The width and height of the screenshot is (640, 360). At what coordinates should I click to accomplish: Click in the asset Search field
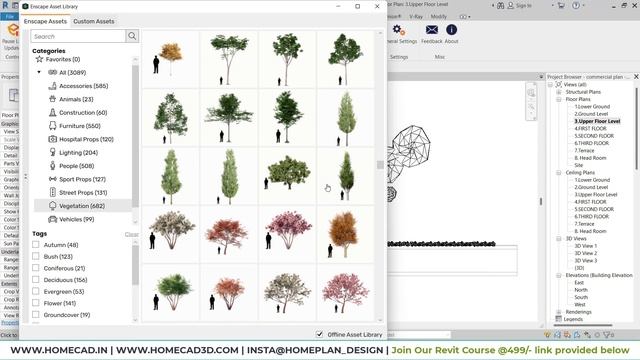[78, 36]
